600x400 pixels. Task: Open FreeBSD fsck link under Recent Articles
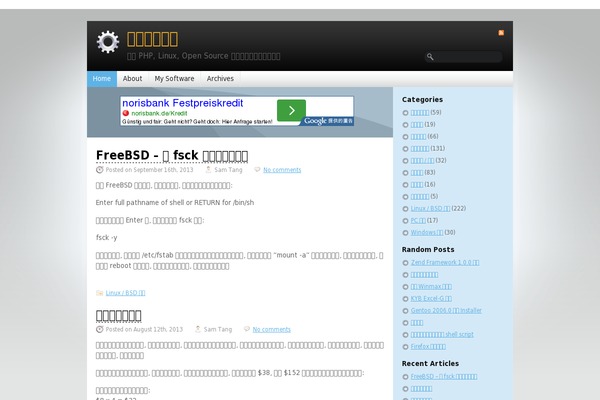[x=444, y=377]
